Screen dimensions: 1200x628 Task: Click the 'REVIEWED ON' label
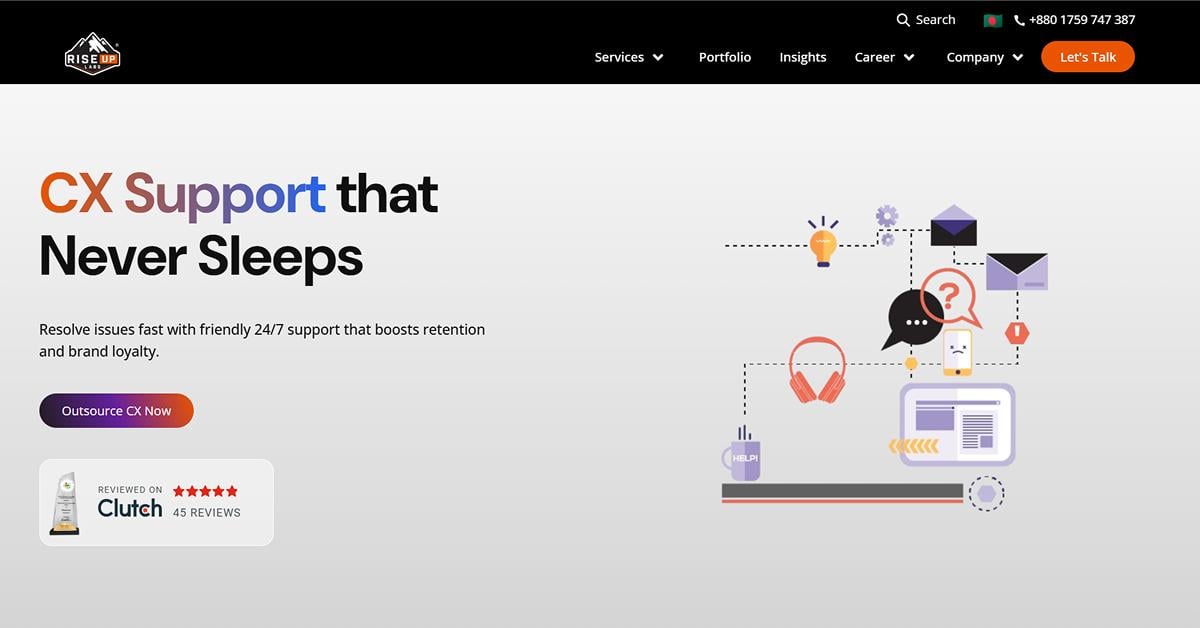coord(130,490)
